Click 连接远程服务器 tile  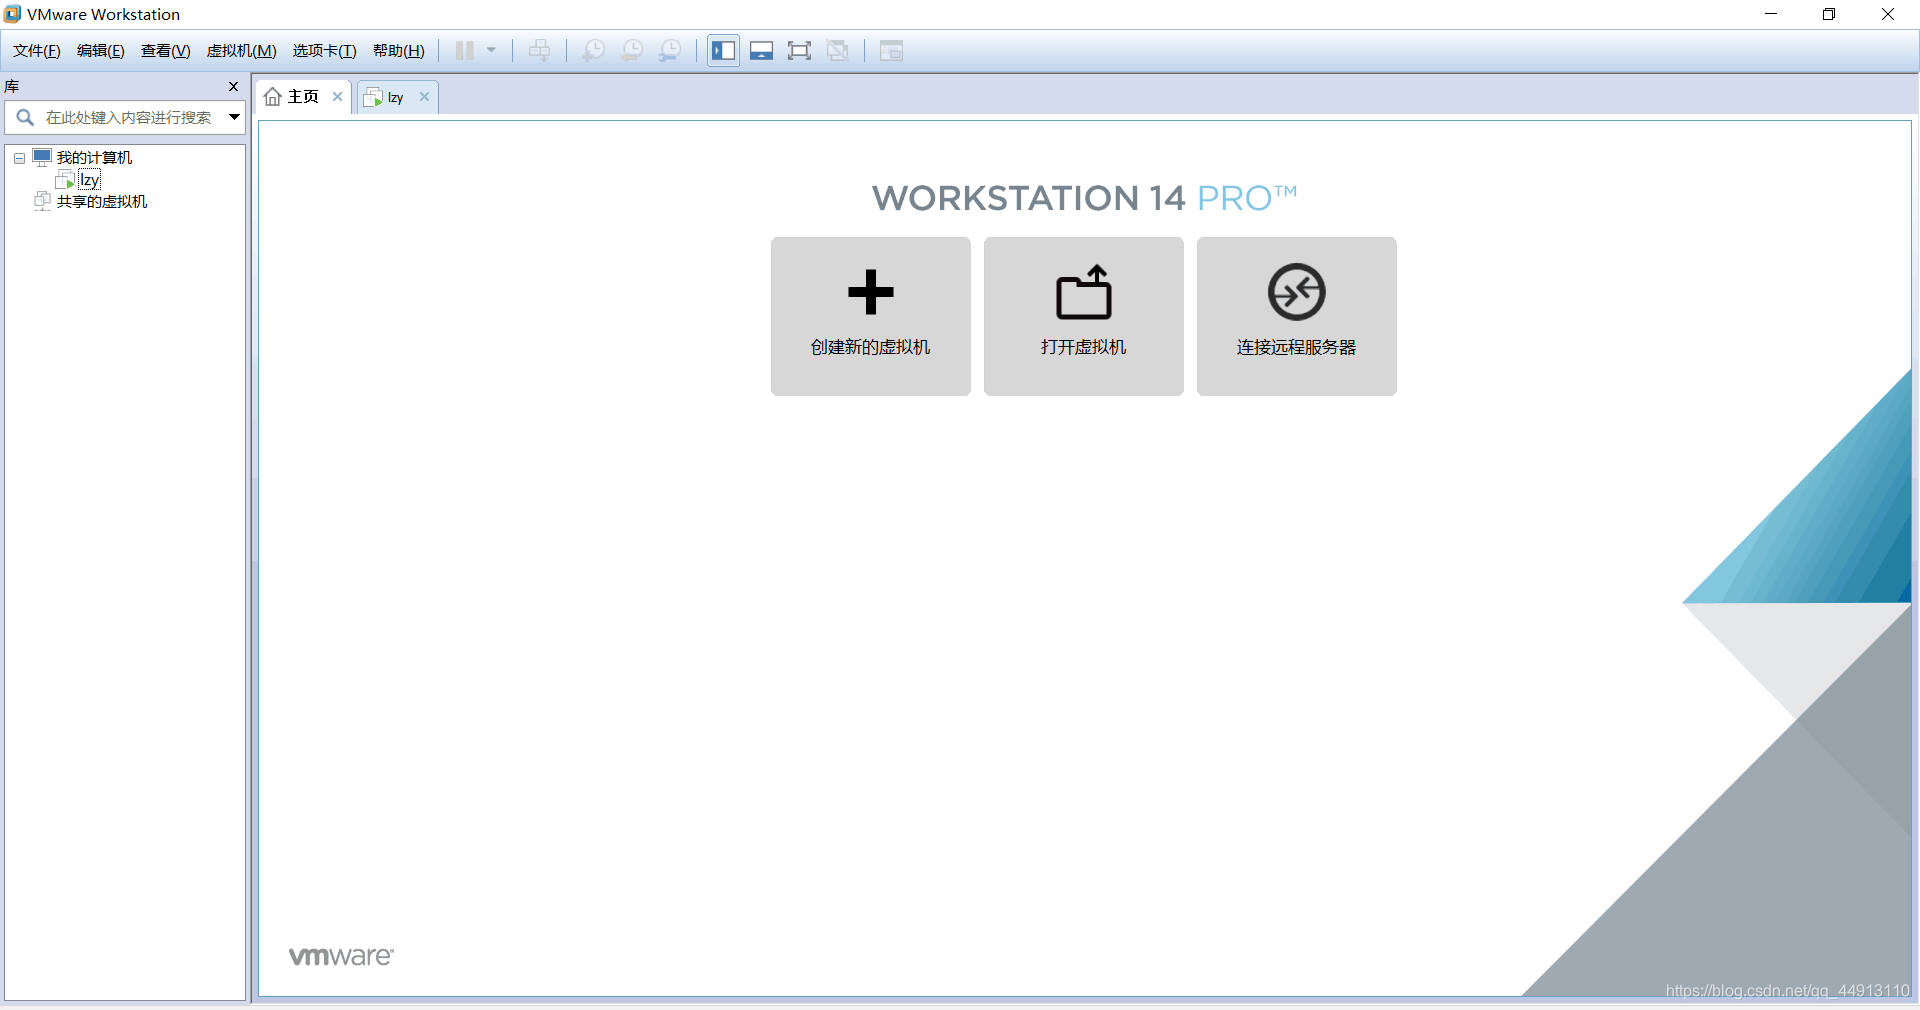(1297, 316)
